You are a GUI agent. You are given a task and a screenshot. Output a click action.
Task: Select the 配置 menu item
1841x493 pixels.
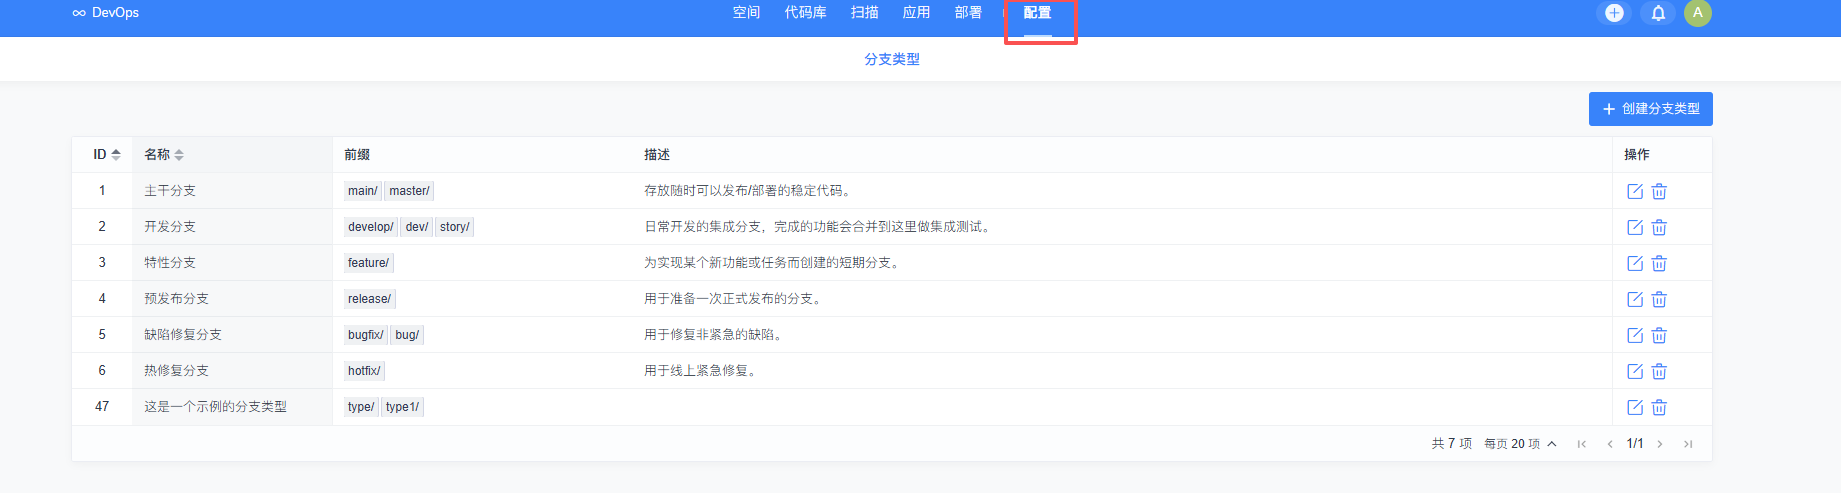[x=1037, y=13]
